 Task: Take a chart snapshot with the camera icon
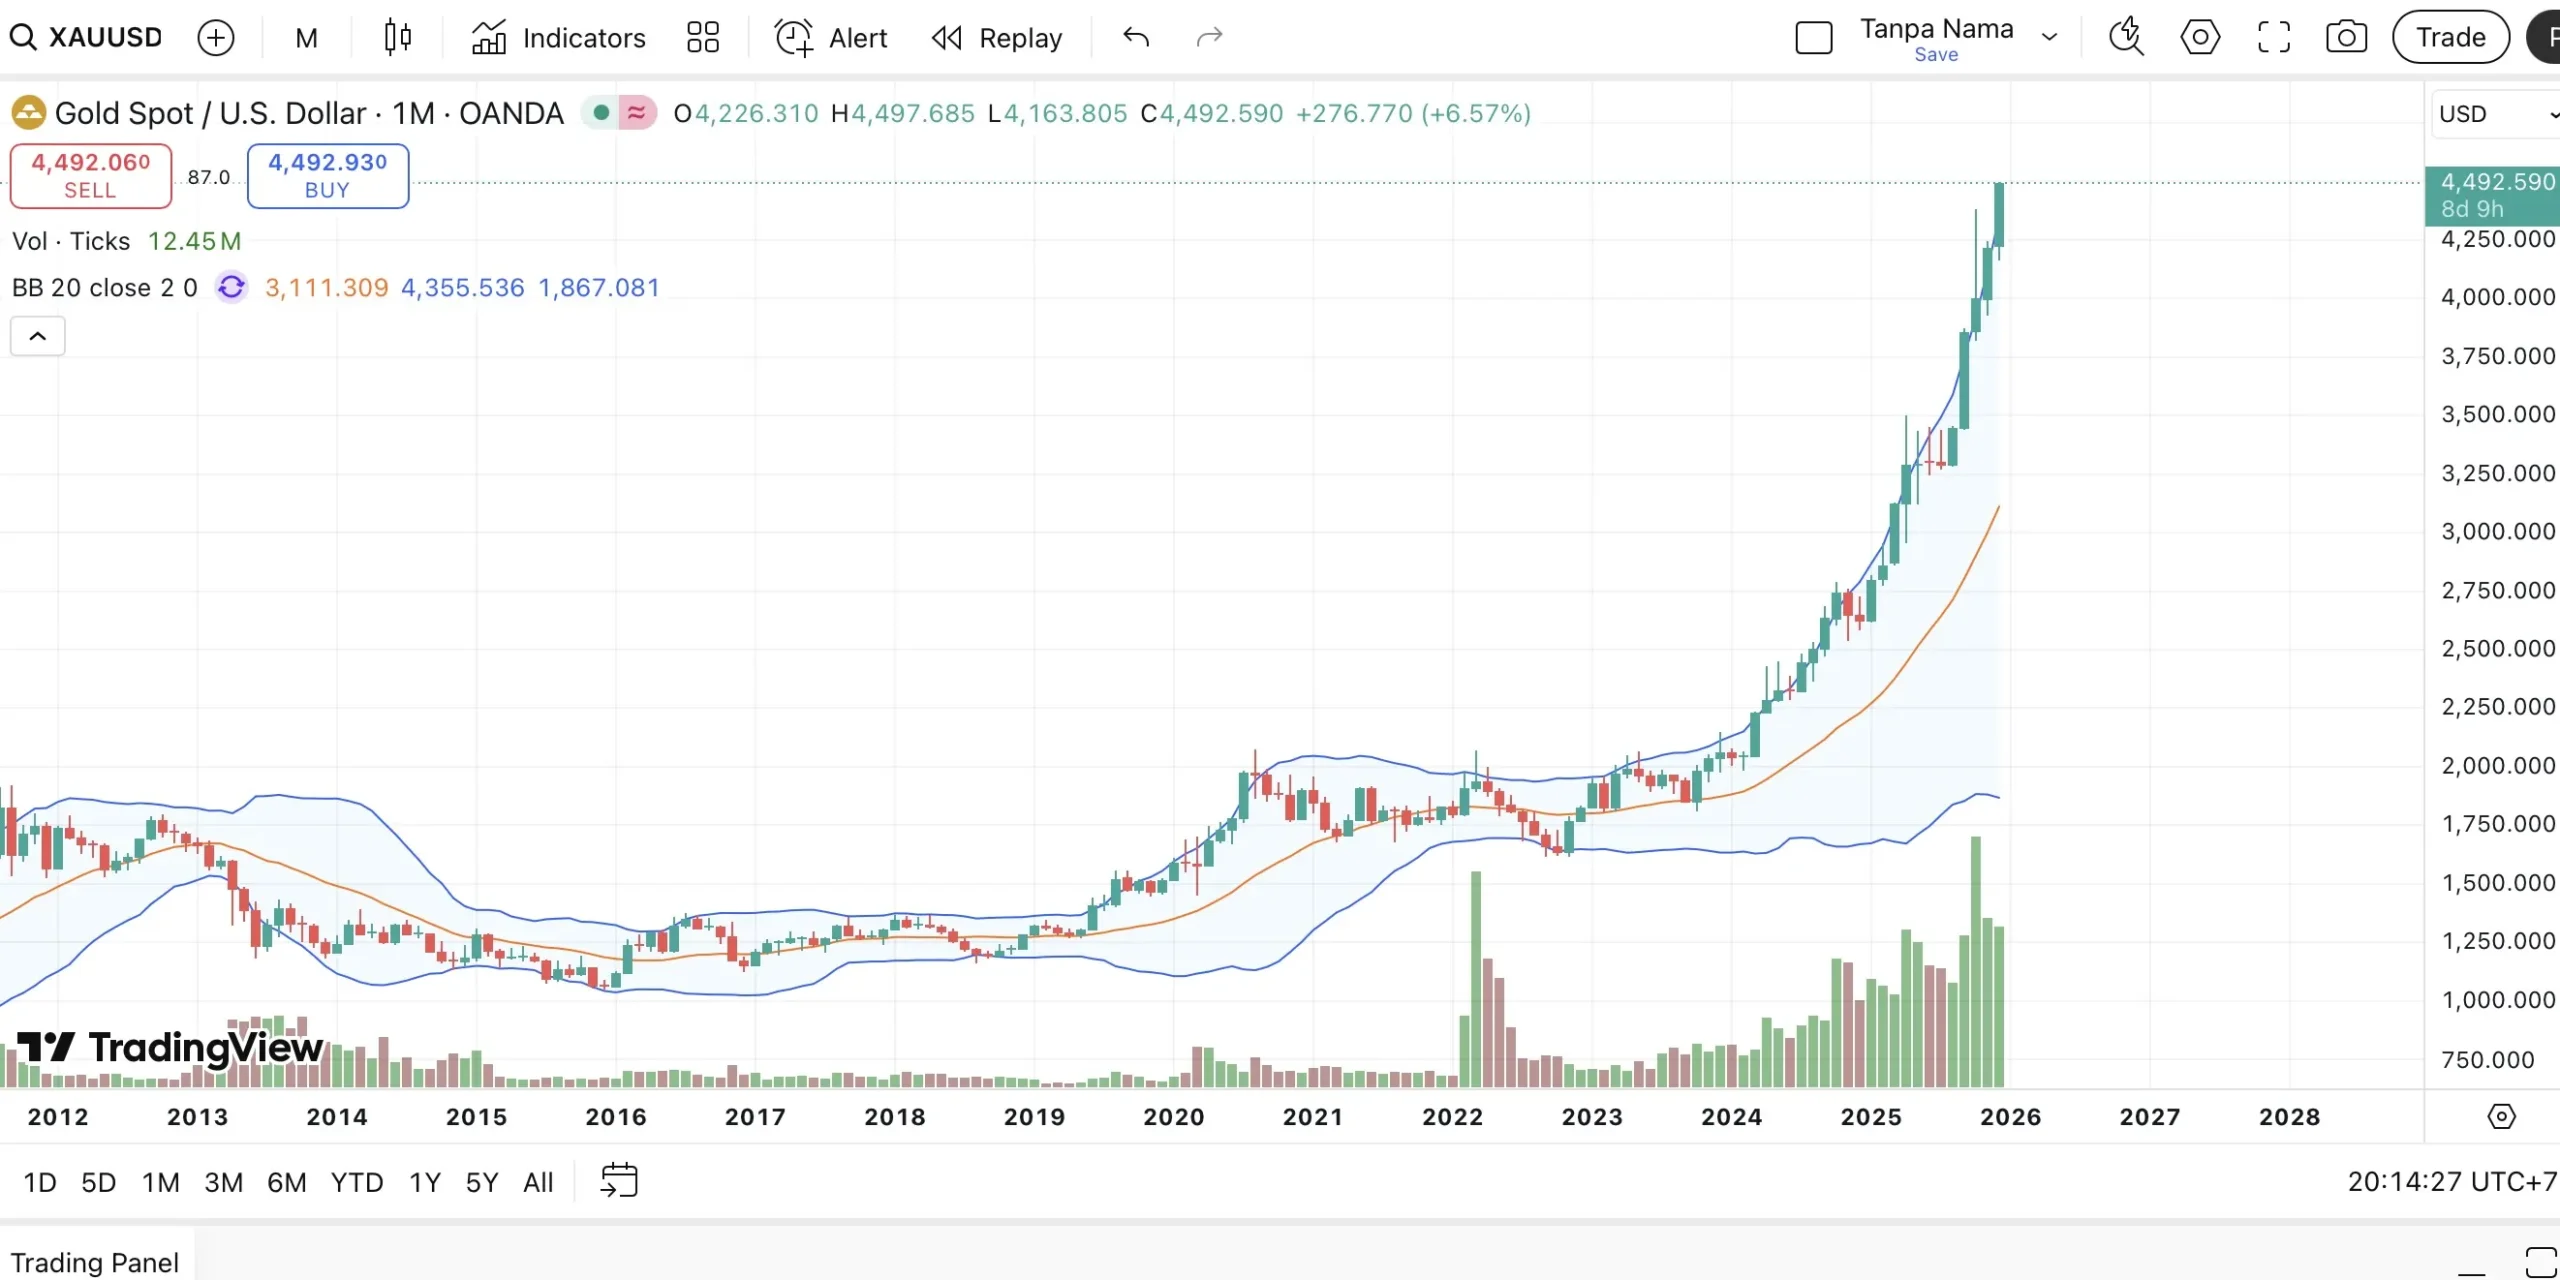tap(2345, 37)
